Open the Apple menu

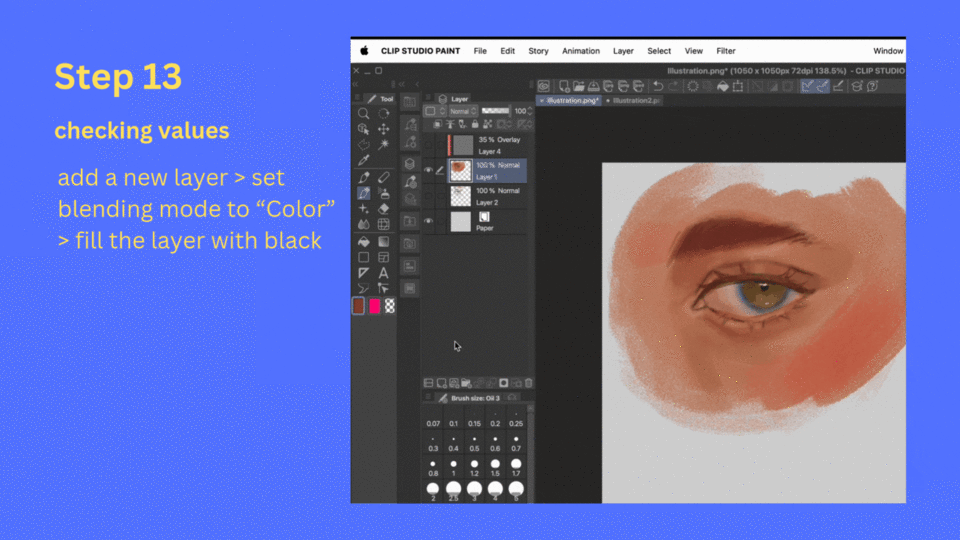[x=364, y=51]
